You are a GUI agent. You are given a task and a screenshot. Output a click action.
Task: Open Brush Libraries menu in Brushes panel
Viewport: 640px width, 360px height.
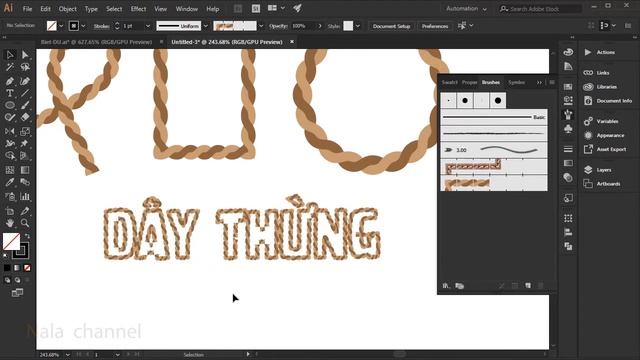[x=446, y=286]
